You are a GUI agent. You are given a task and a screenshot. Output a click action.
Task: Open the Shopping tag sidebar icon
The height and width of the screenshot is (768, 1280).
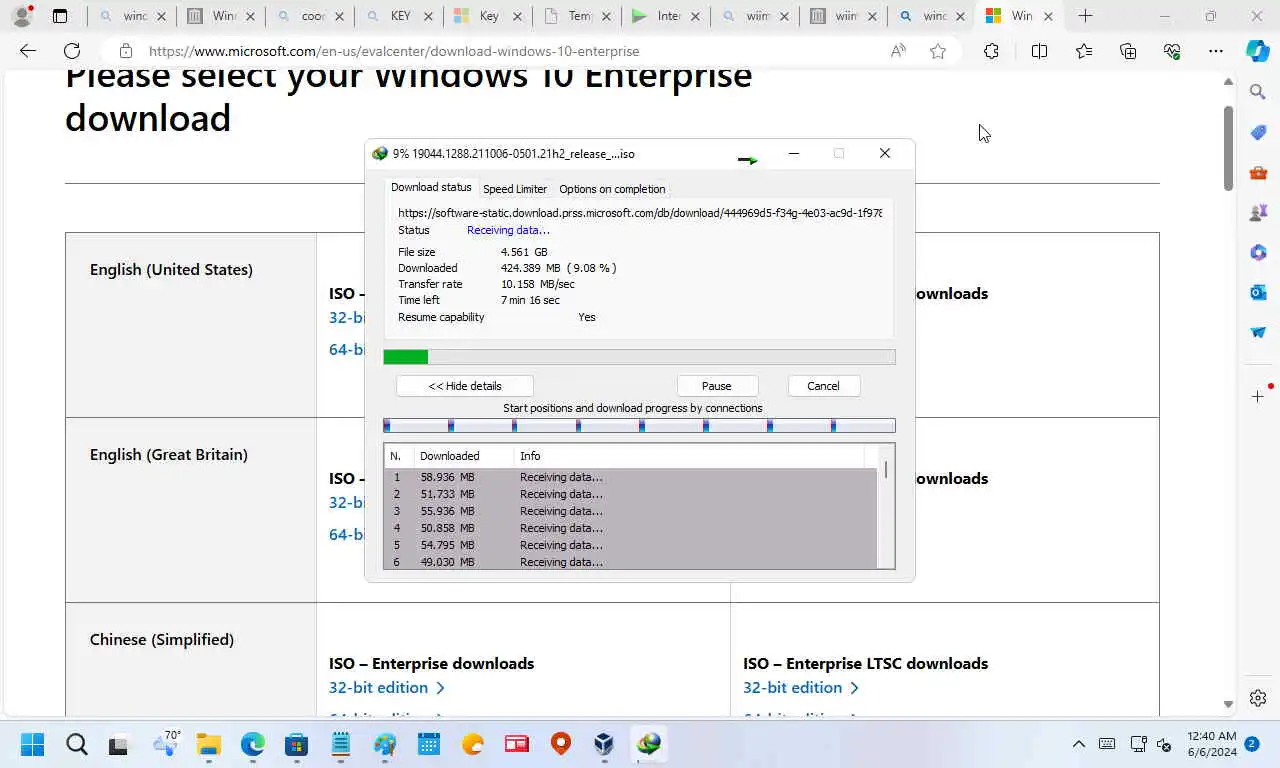pyautogui.click(x=1258, y=132)
